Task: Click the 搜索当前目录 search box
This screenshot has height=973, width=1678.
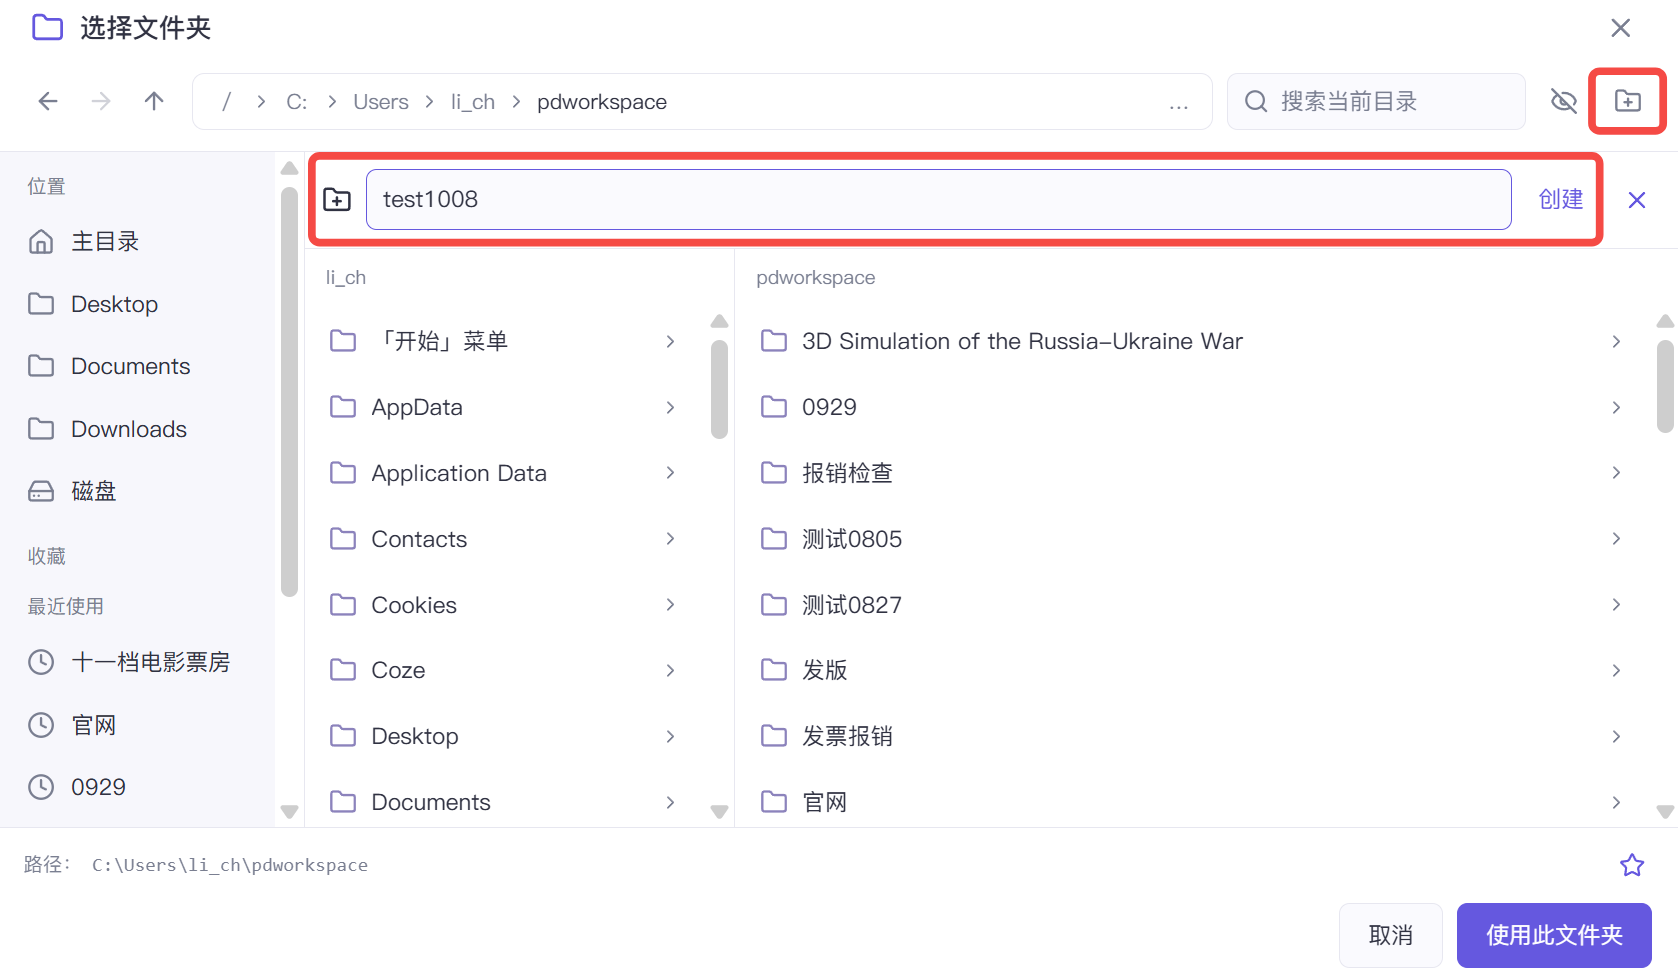Action: pyautogui.click(x=1376, y=101)
